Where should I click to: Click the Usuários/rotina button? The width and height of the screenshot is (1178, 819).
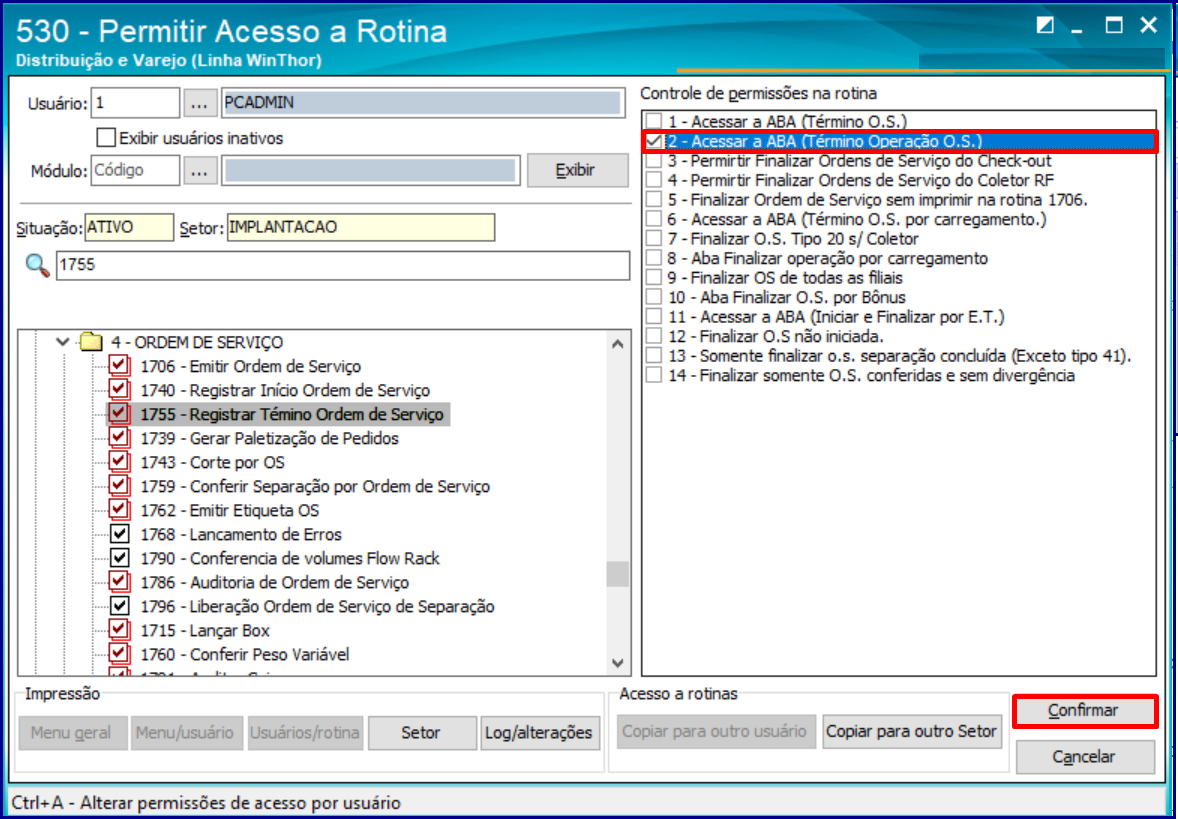(x=305, y=733)
